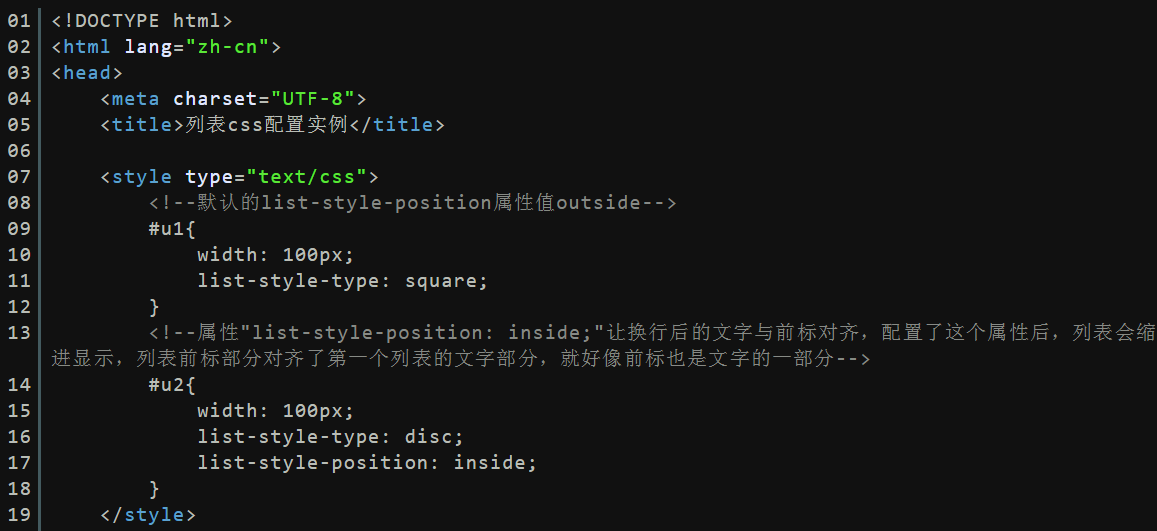Click the #u1 selector

coord(173,229)
